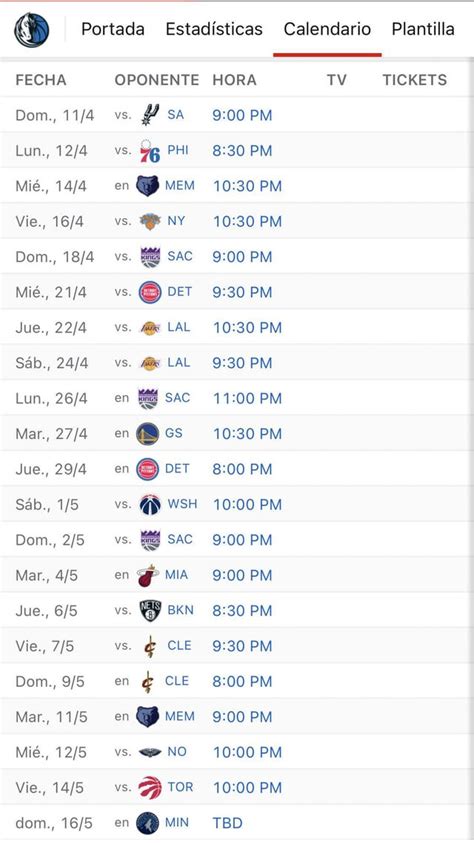Open the DET team link on 29/4
Screen dimensions: 474x843
coord(177,469)
